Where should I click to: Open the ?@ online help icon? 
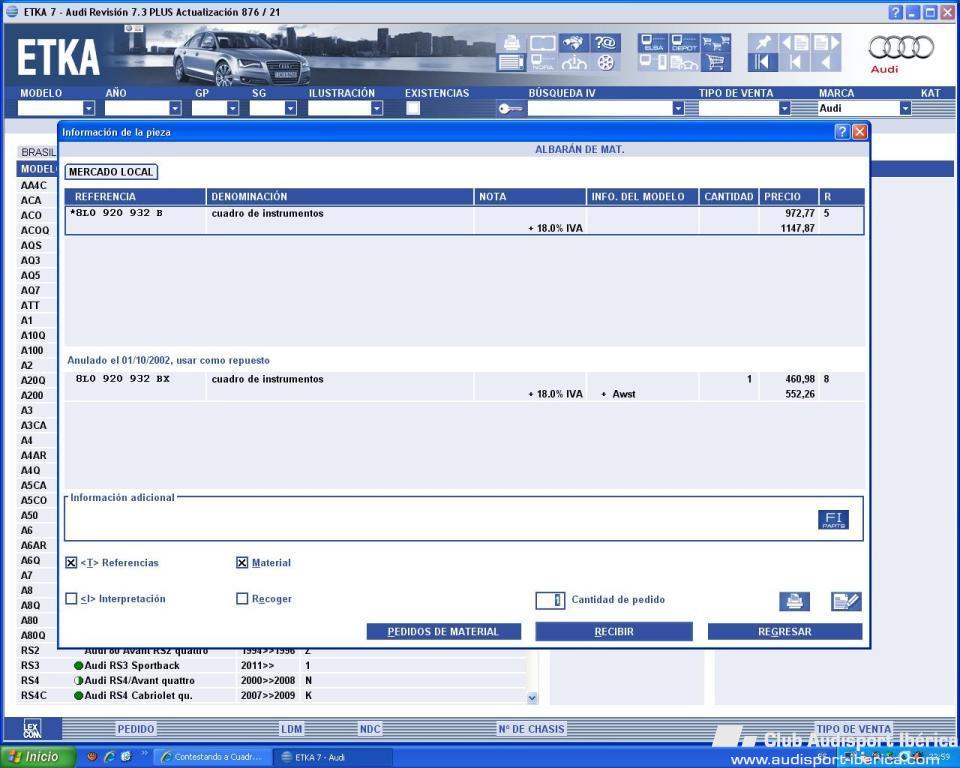[605, 43]
